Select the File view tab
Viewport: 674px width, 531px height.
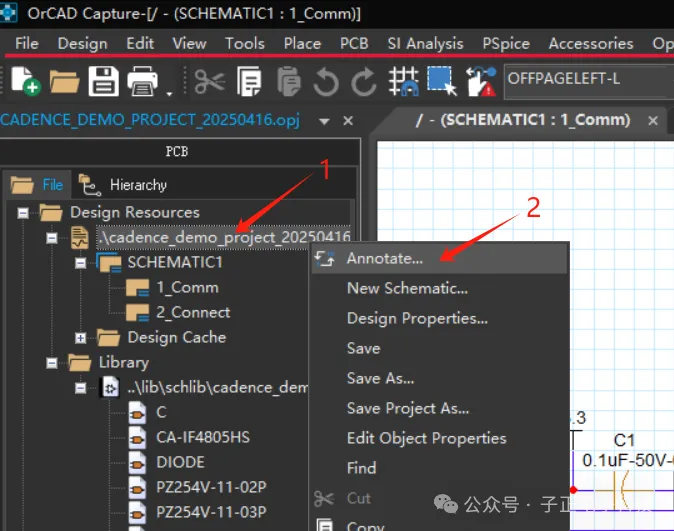coord(37,185)
